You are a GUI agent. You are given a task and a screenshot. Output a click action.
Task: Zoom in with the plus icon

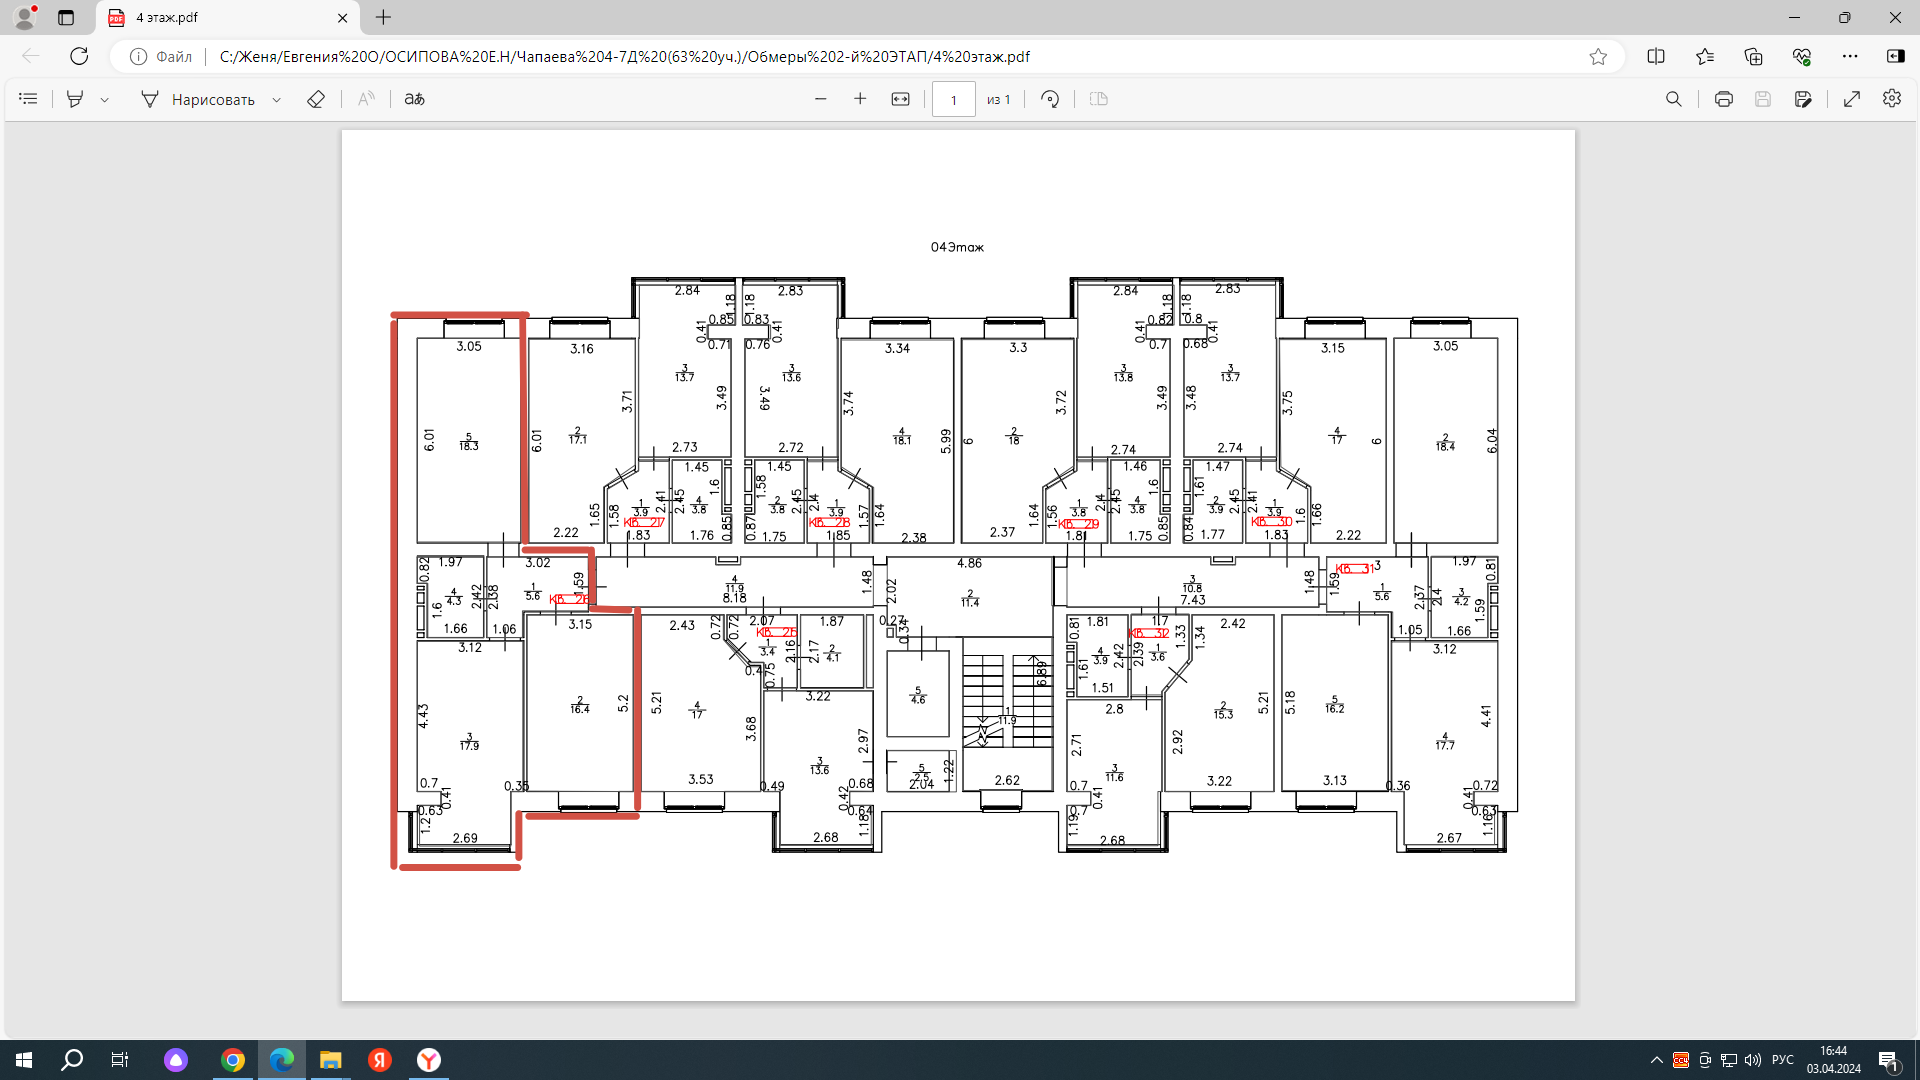(x=860, y=99)
